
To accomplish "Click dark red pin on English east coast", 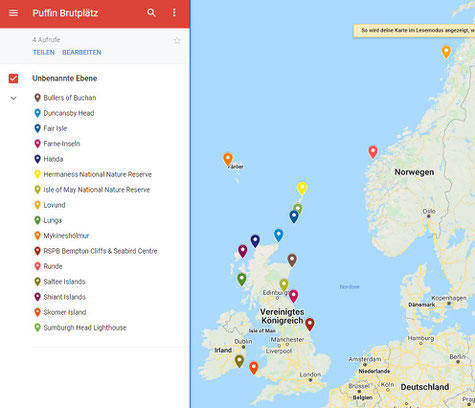I will pyautogui.click(x=310, y=323).
